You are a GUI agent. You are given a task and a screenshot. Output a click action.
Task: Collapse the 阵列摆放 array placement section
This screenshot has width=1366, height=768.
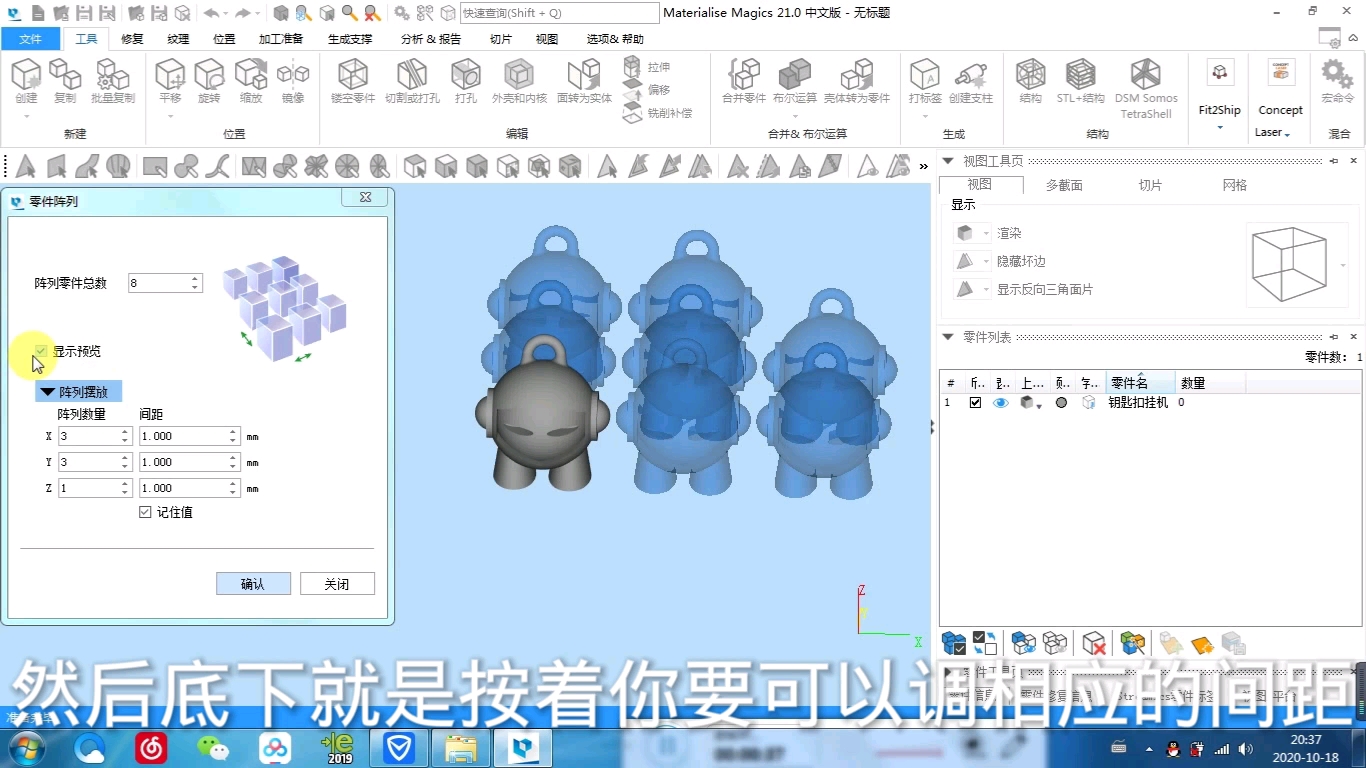47,392
